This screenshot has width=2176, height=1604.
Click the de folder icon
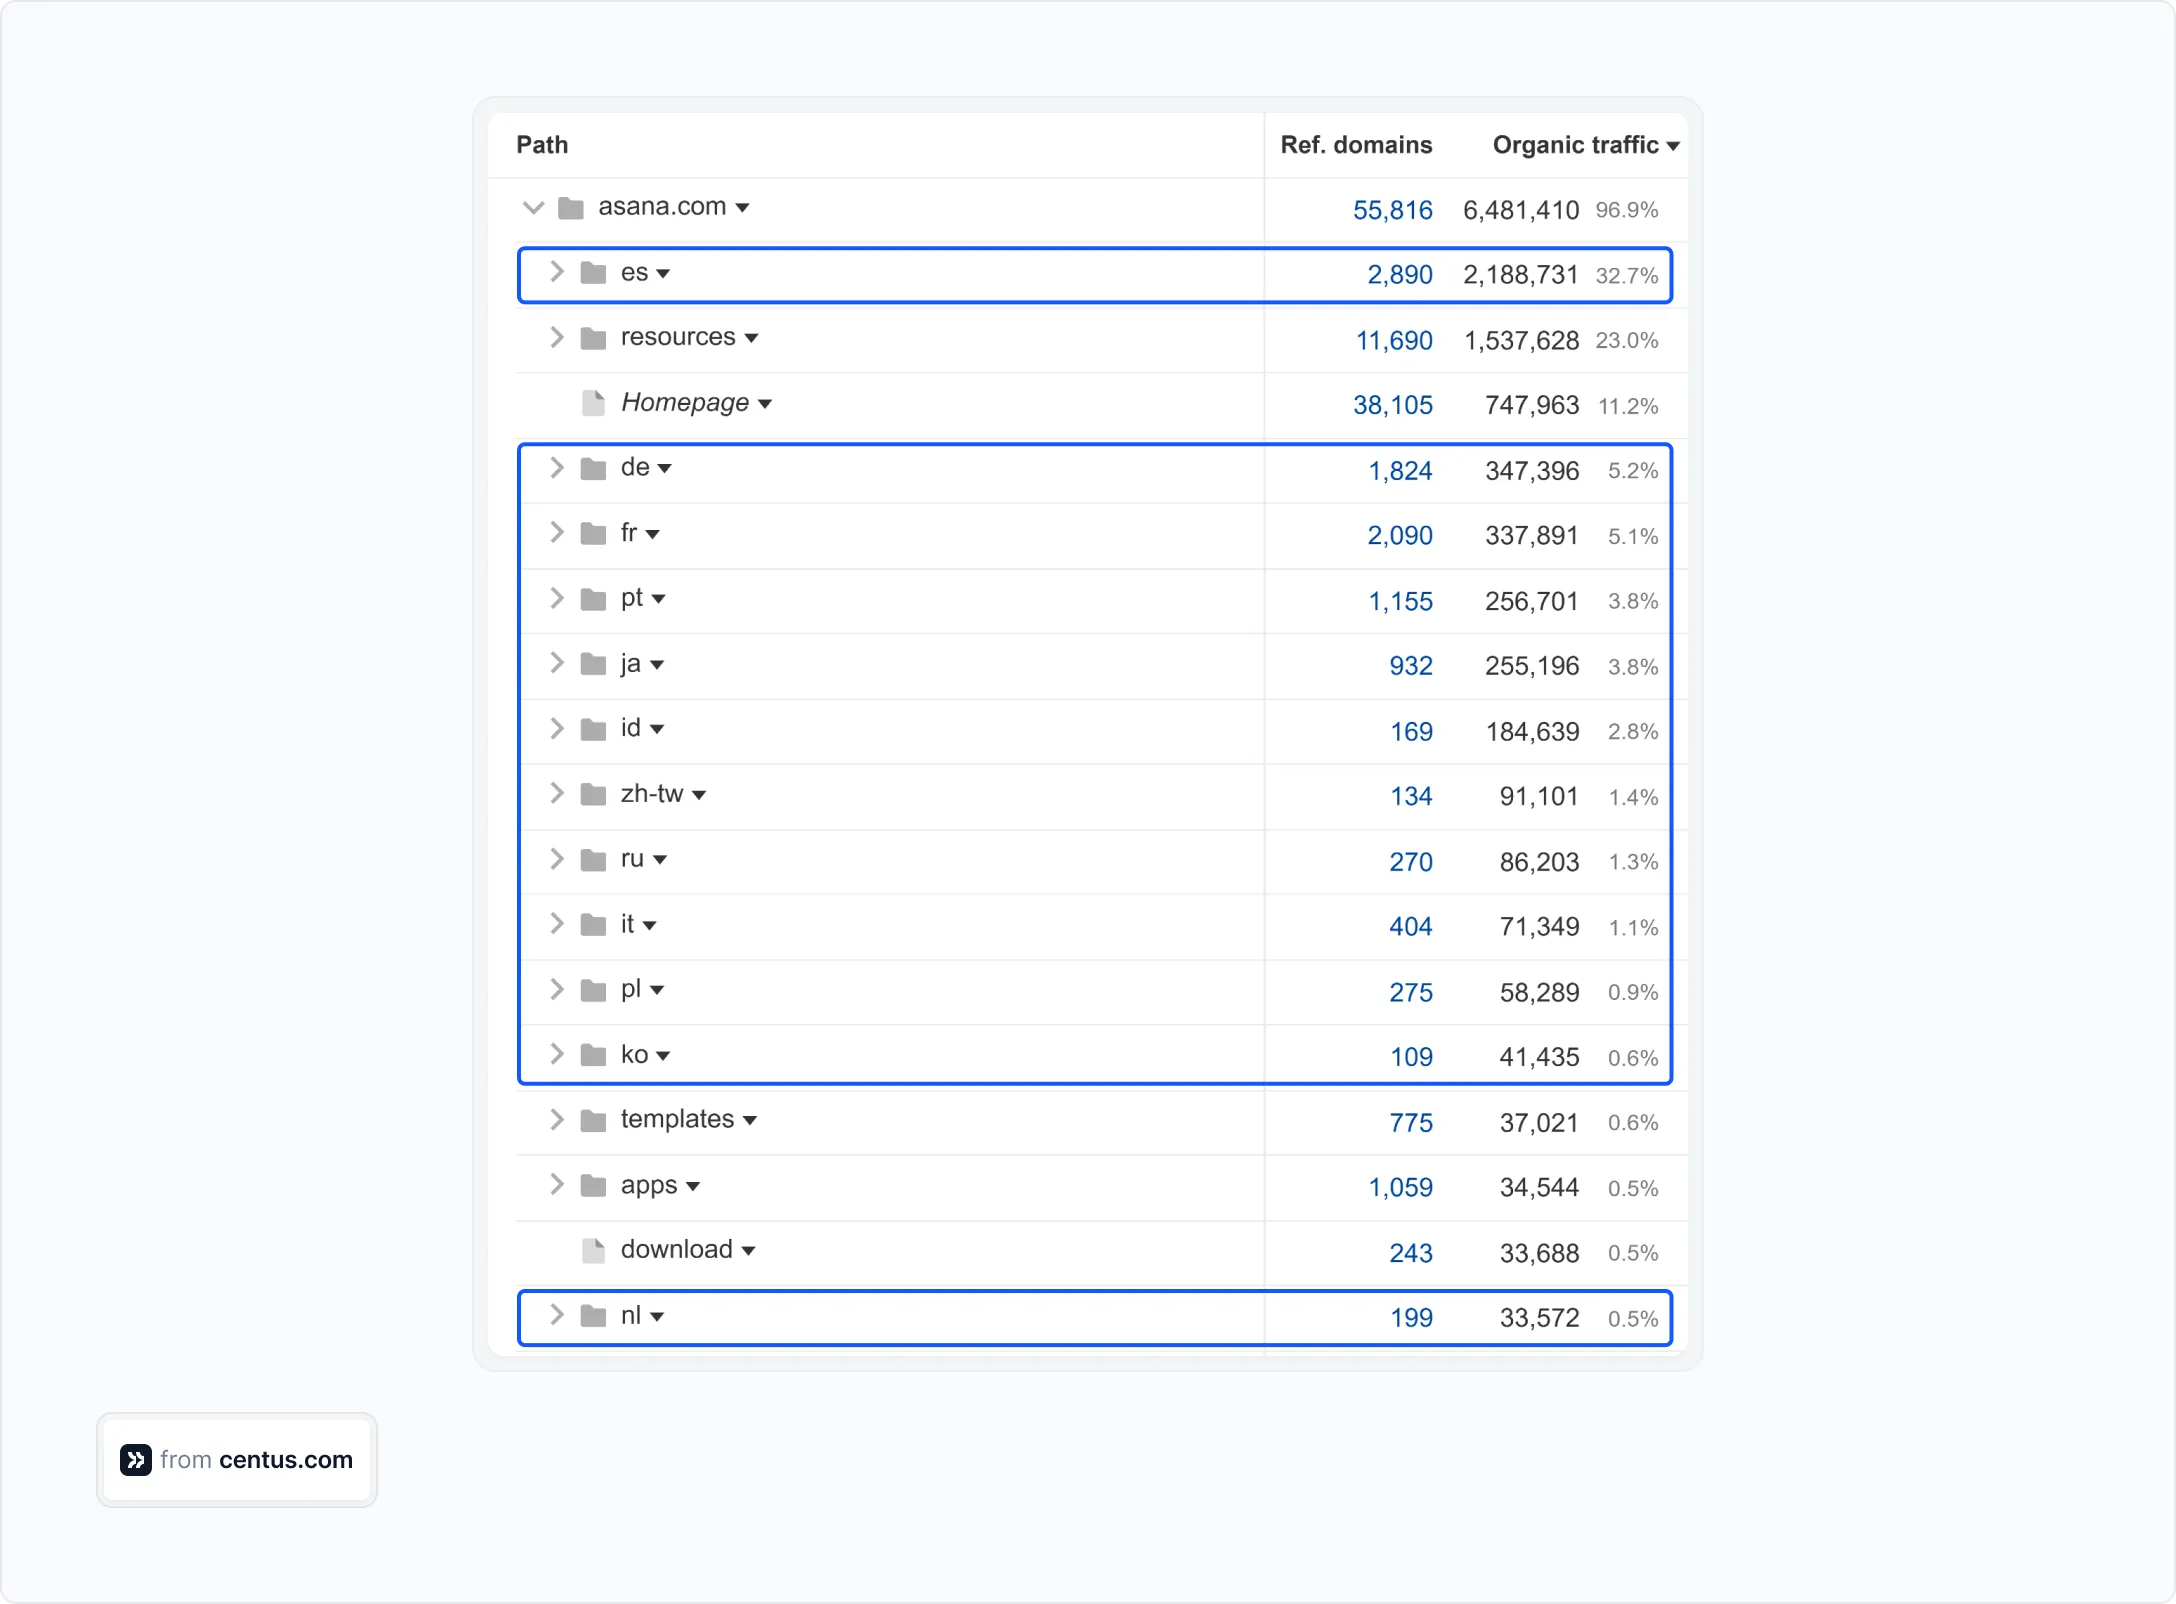(x=592, y=467)
